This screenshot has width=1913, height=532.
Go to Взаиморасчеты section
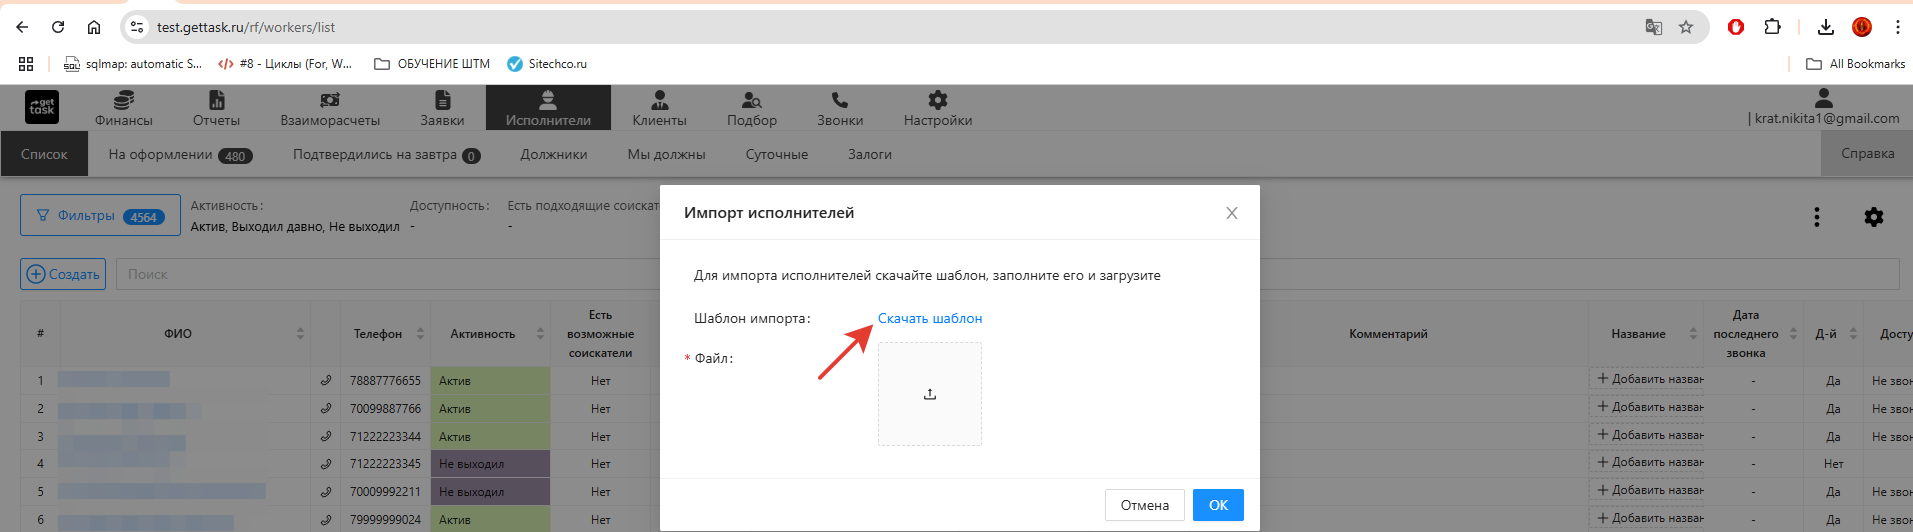330,108
